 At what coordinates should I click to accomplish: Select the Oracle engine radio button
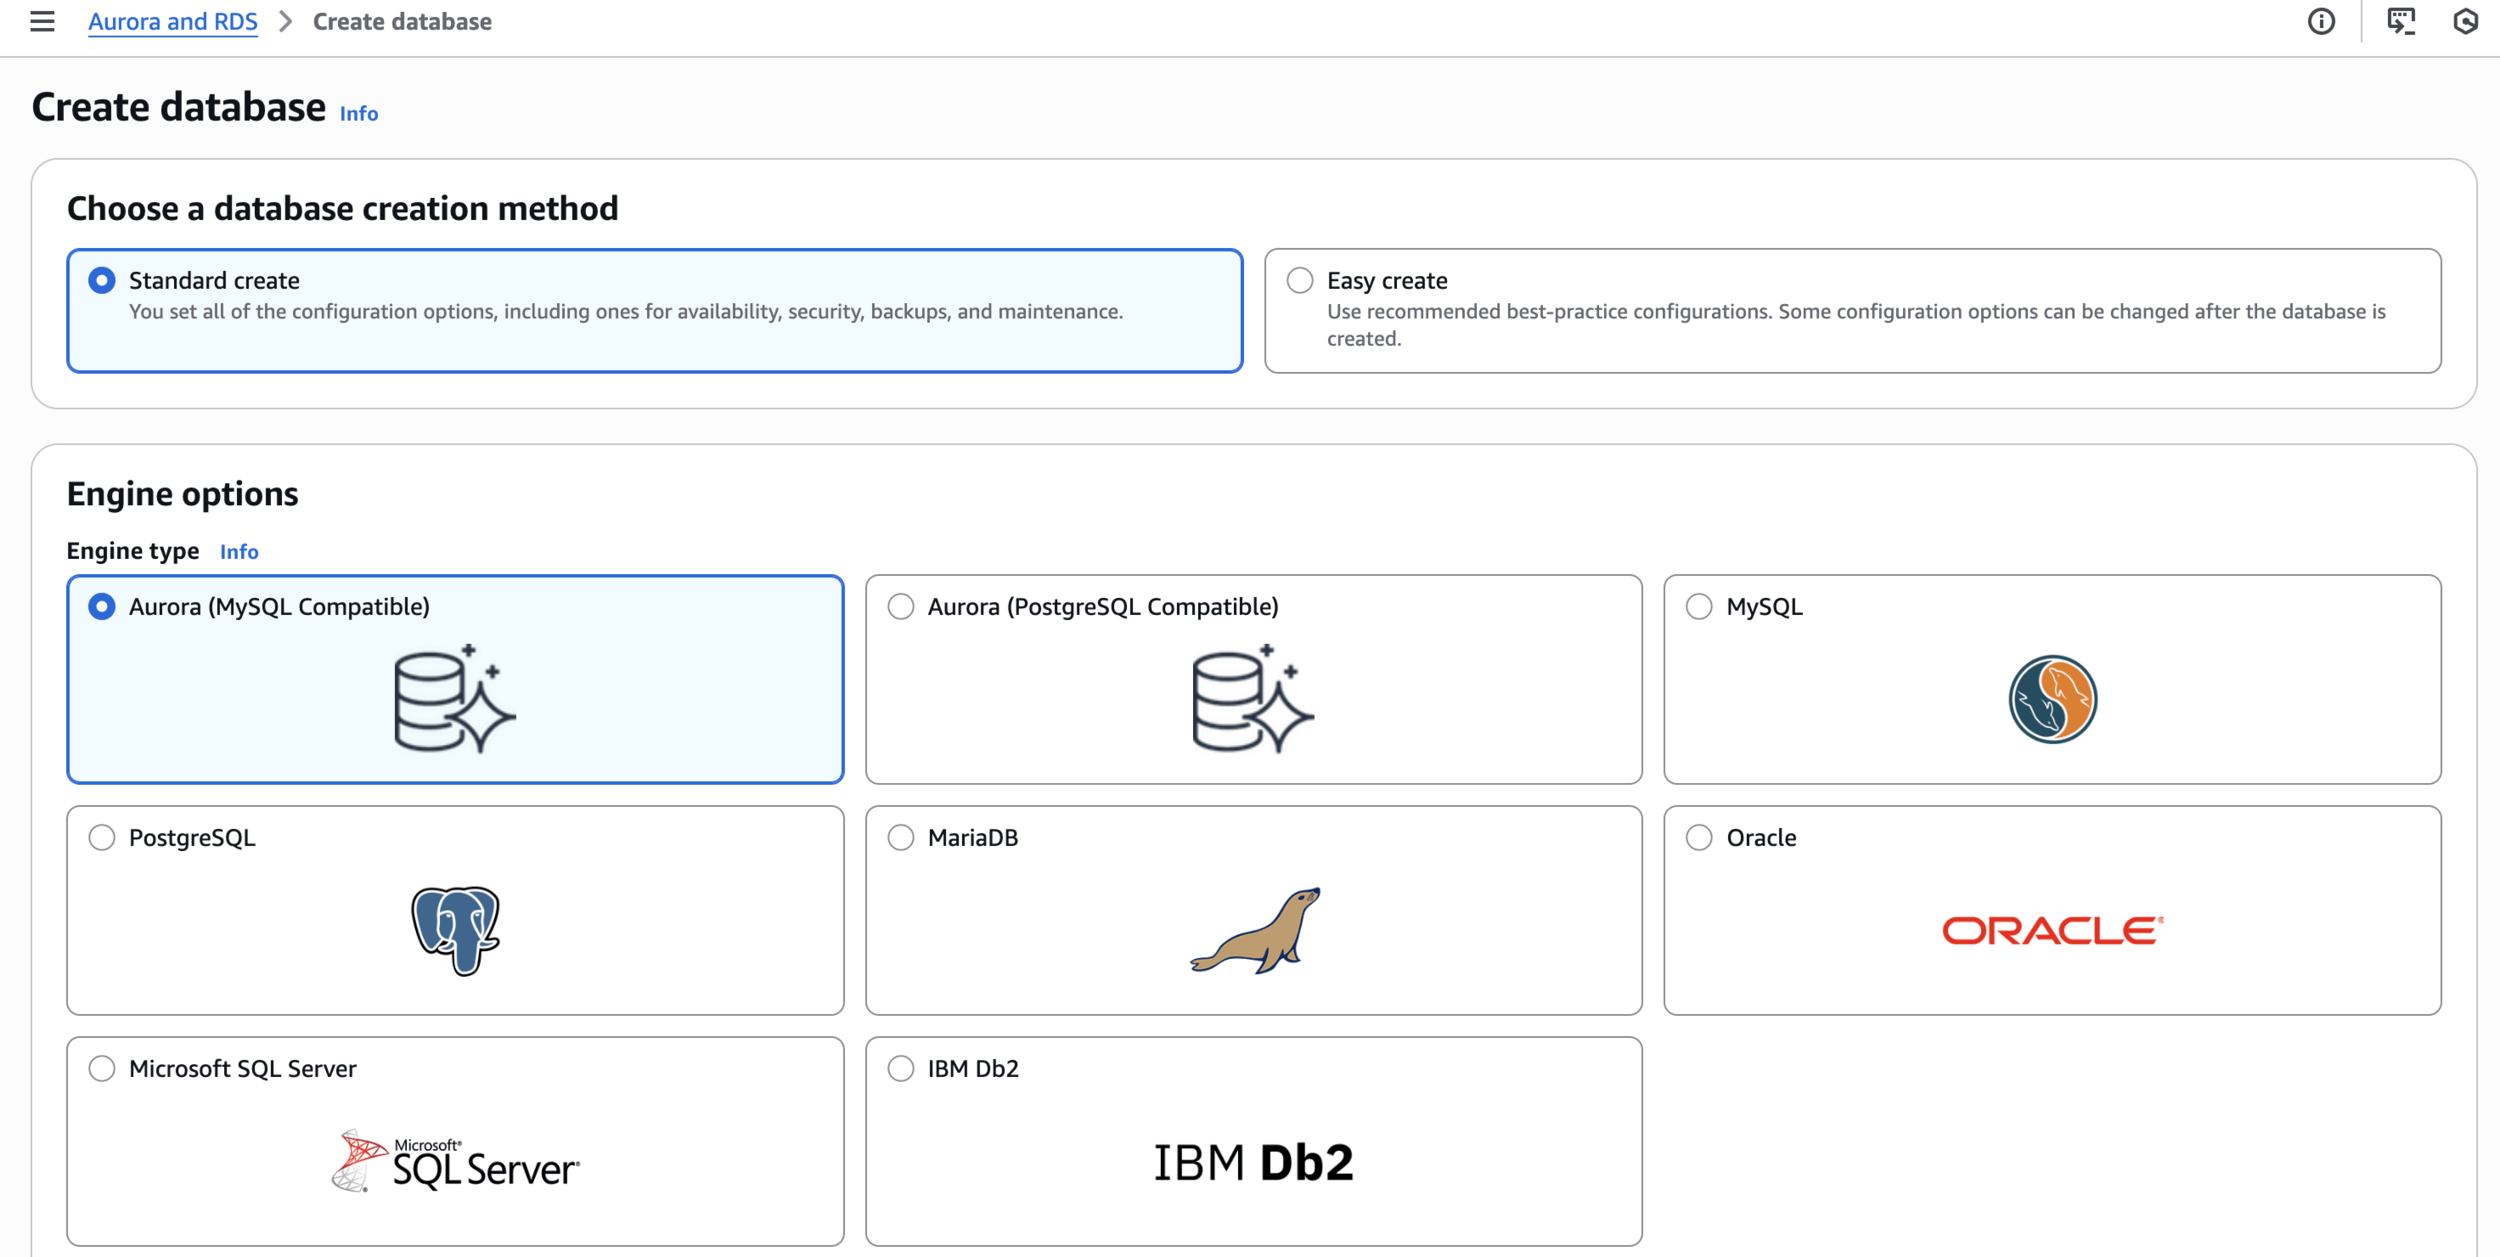(x=1698, y=837)
